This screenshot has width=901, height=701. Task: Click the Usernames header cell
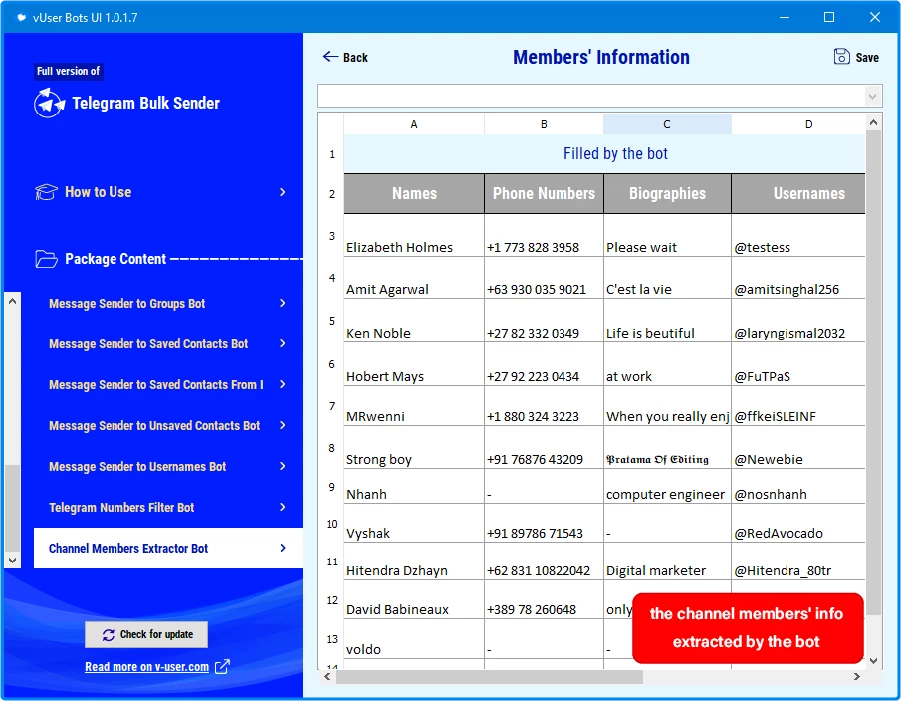pyautogui.click(x=799, y=194)
